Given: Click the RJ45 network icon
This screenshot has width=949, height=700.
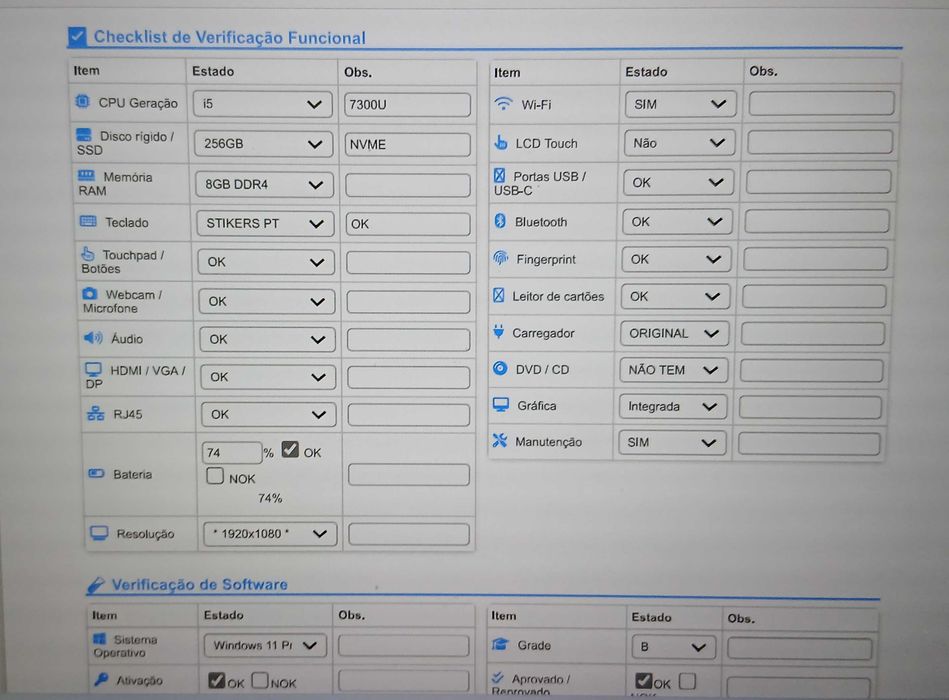Looking at the screenshot, I should [96, 414].
